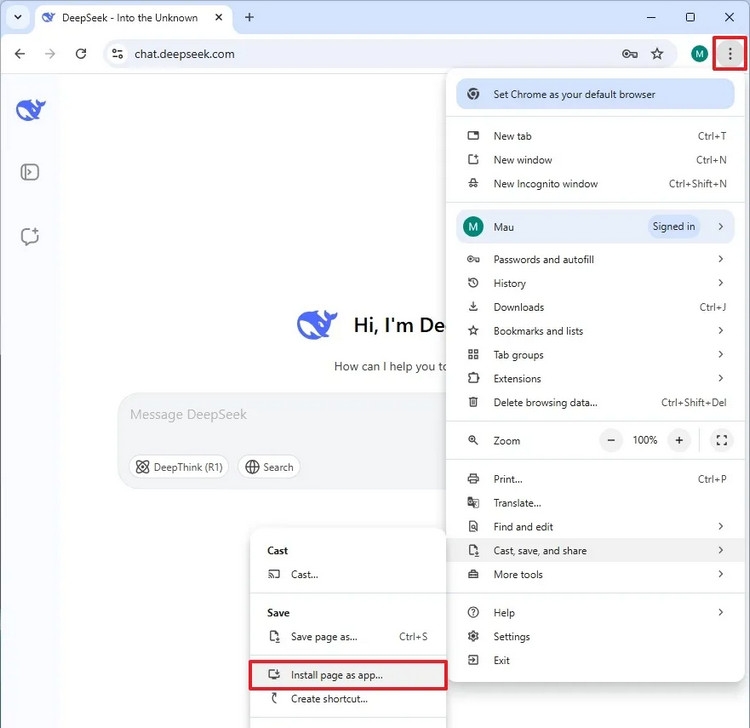Image resolution: width=750 pixels, height=728 pixels.
Task: Select New window from menu
Action: click(595, 160)
